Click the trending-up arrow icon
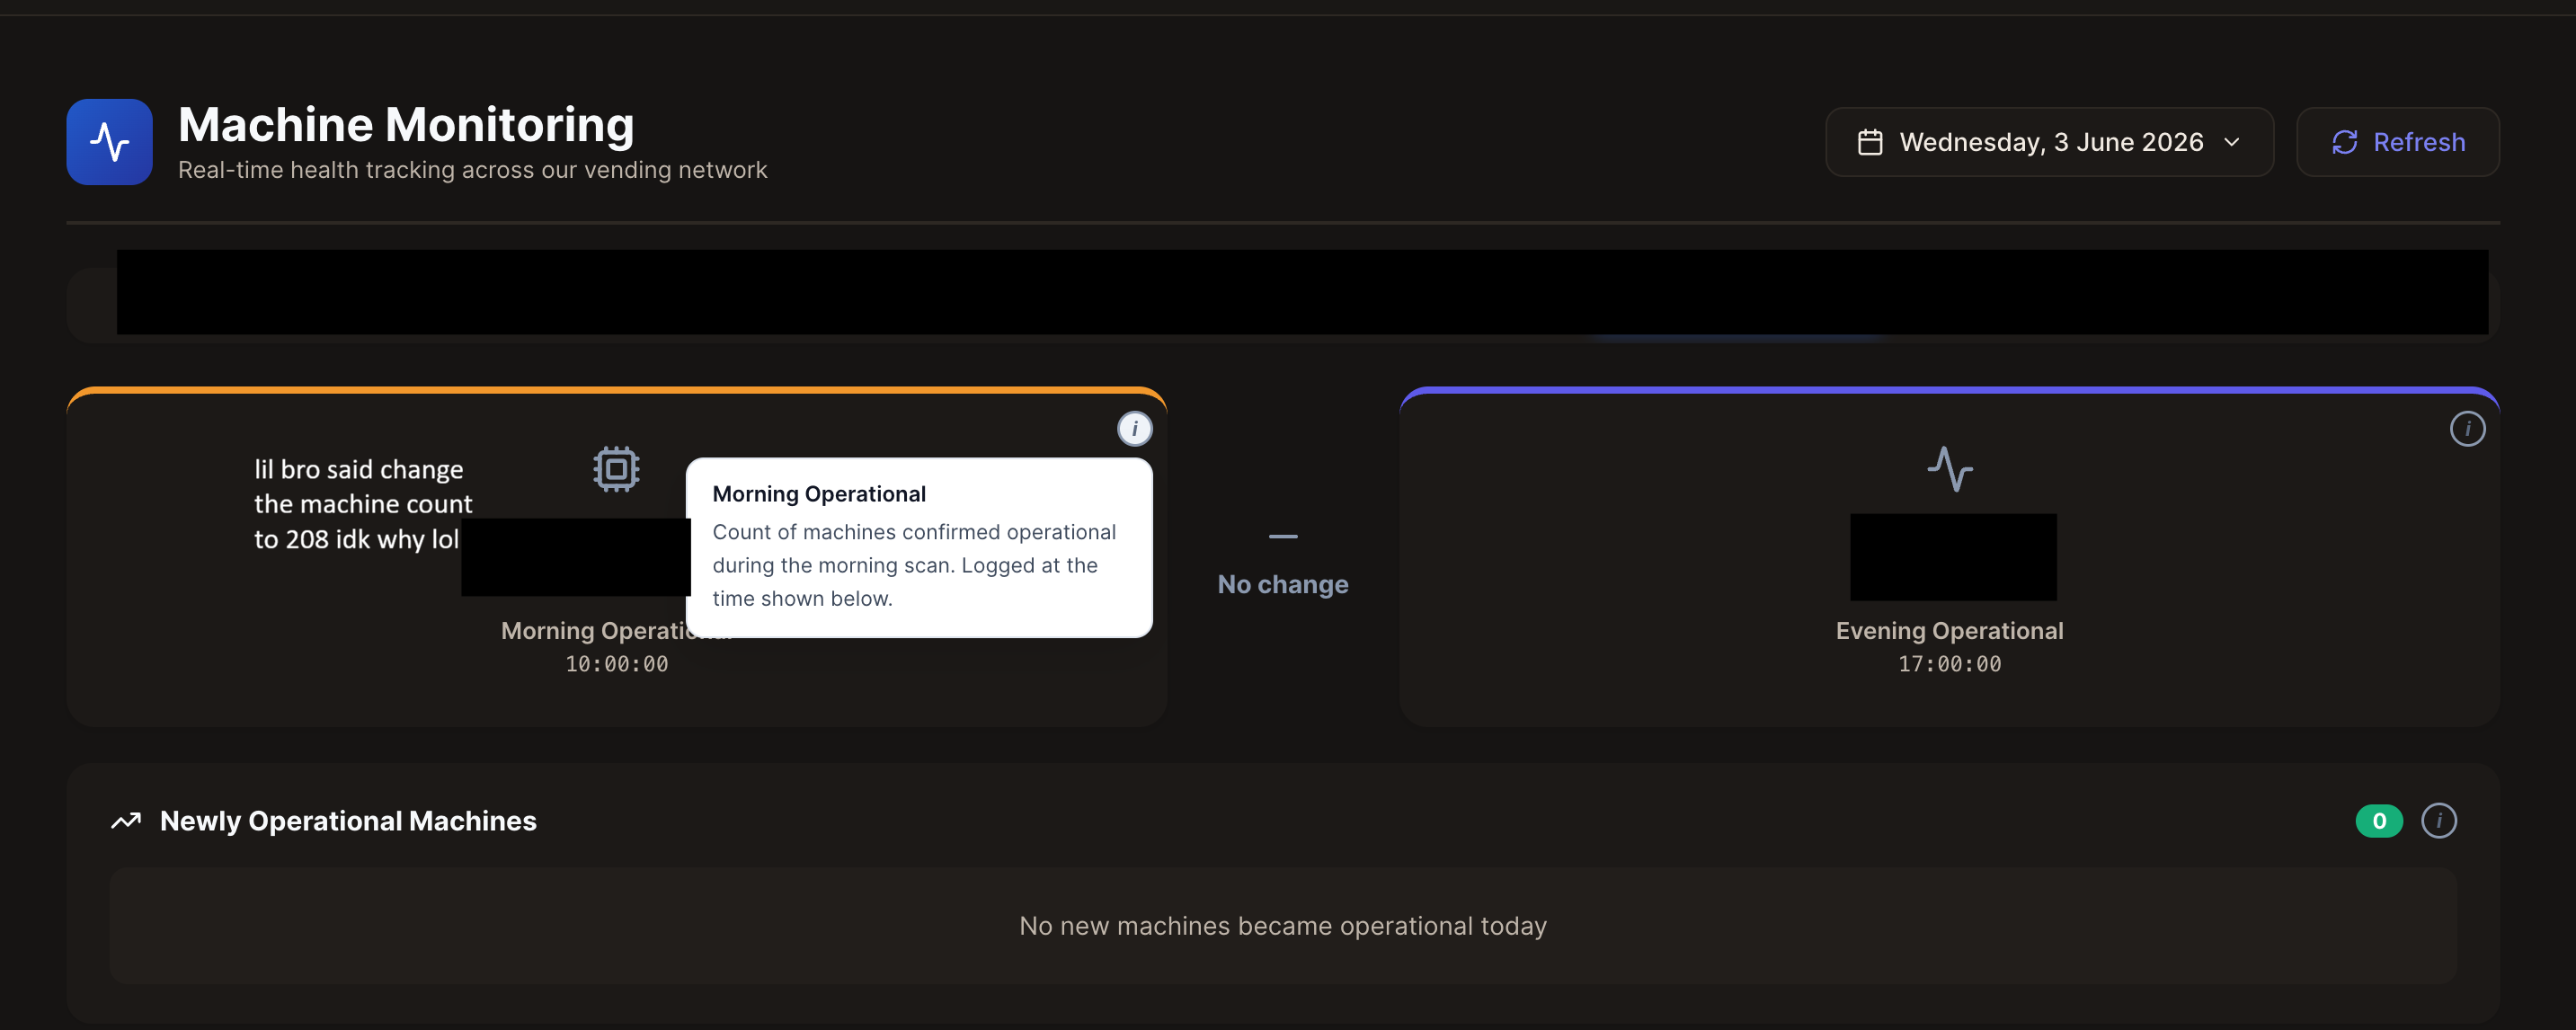Image resolution: width=2576 pixels, height=1030 pixels. 126,820
